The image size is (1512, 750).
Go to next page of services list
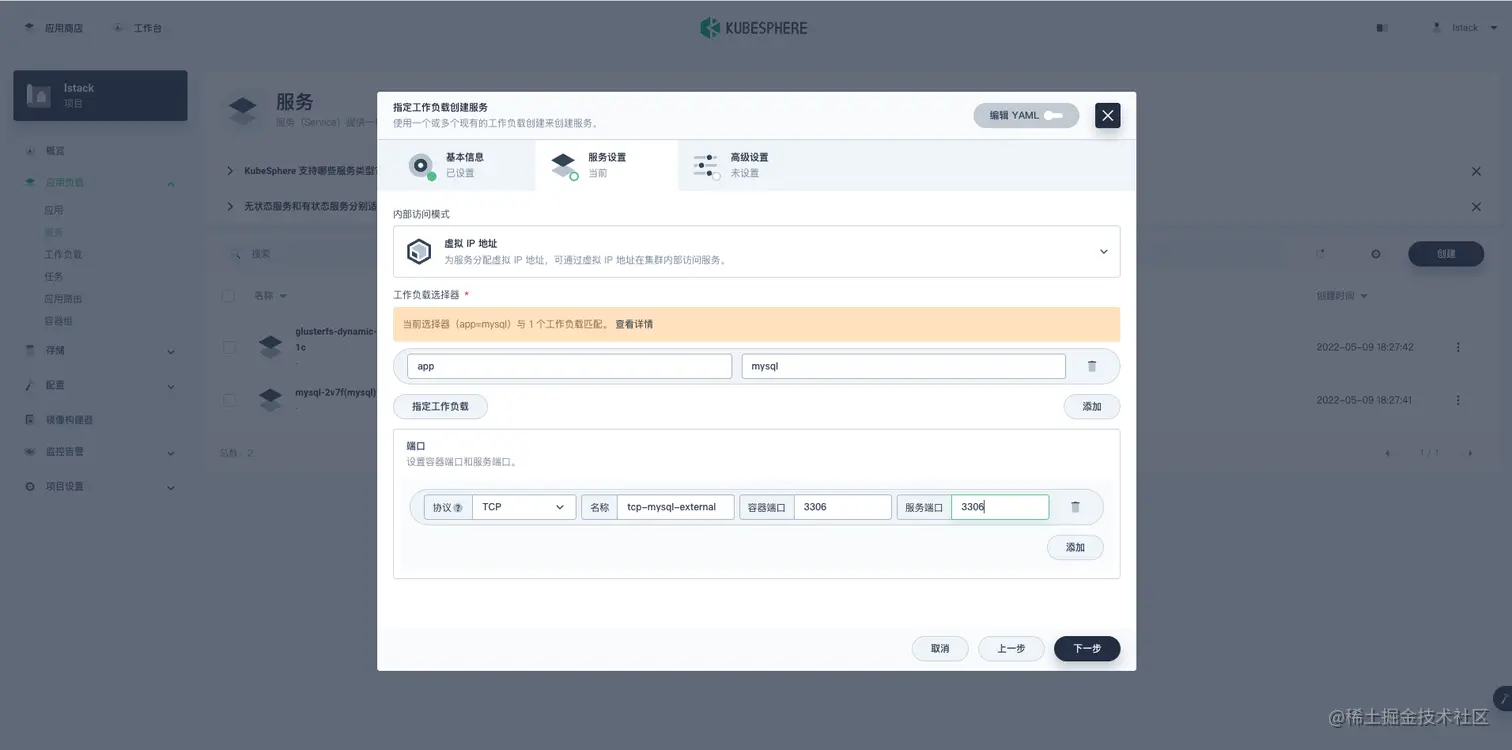pyautogui.click(x=1470, y=453)
